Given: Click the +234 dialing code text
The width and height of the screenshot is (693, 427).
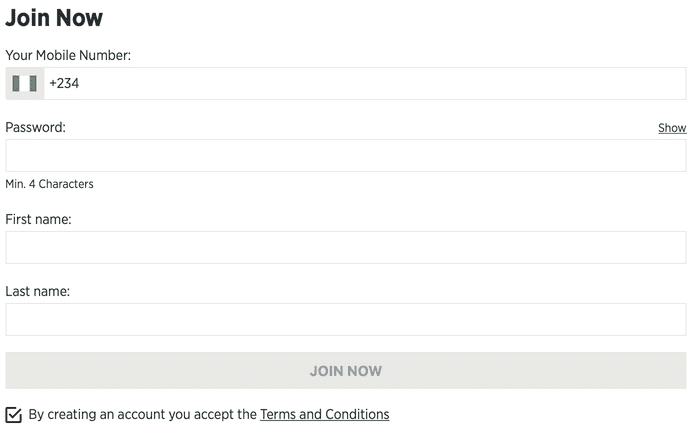Looking at the screenshot, I should click(64, 83).
